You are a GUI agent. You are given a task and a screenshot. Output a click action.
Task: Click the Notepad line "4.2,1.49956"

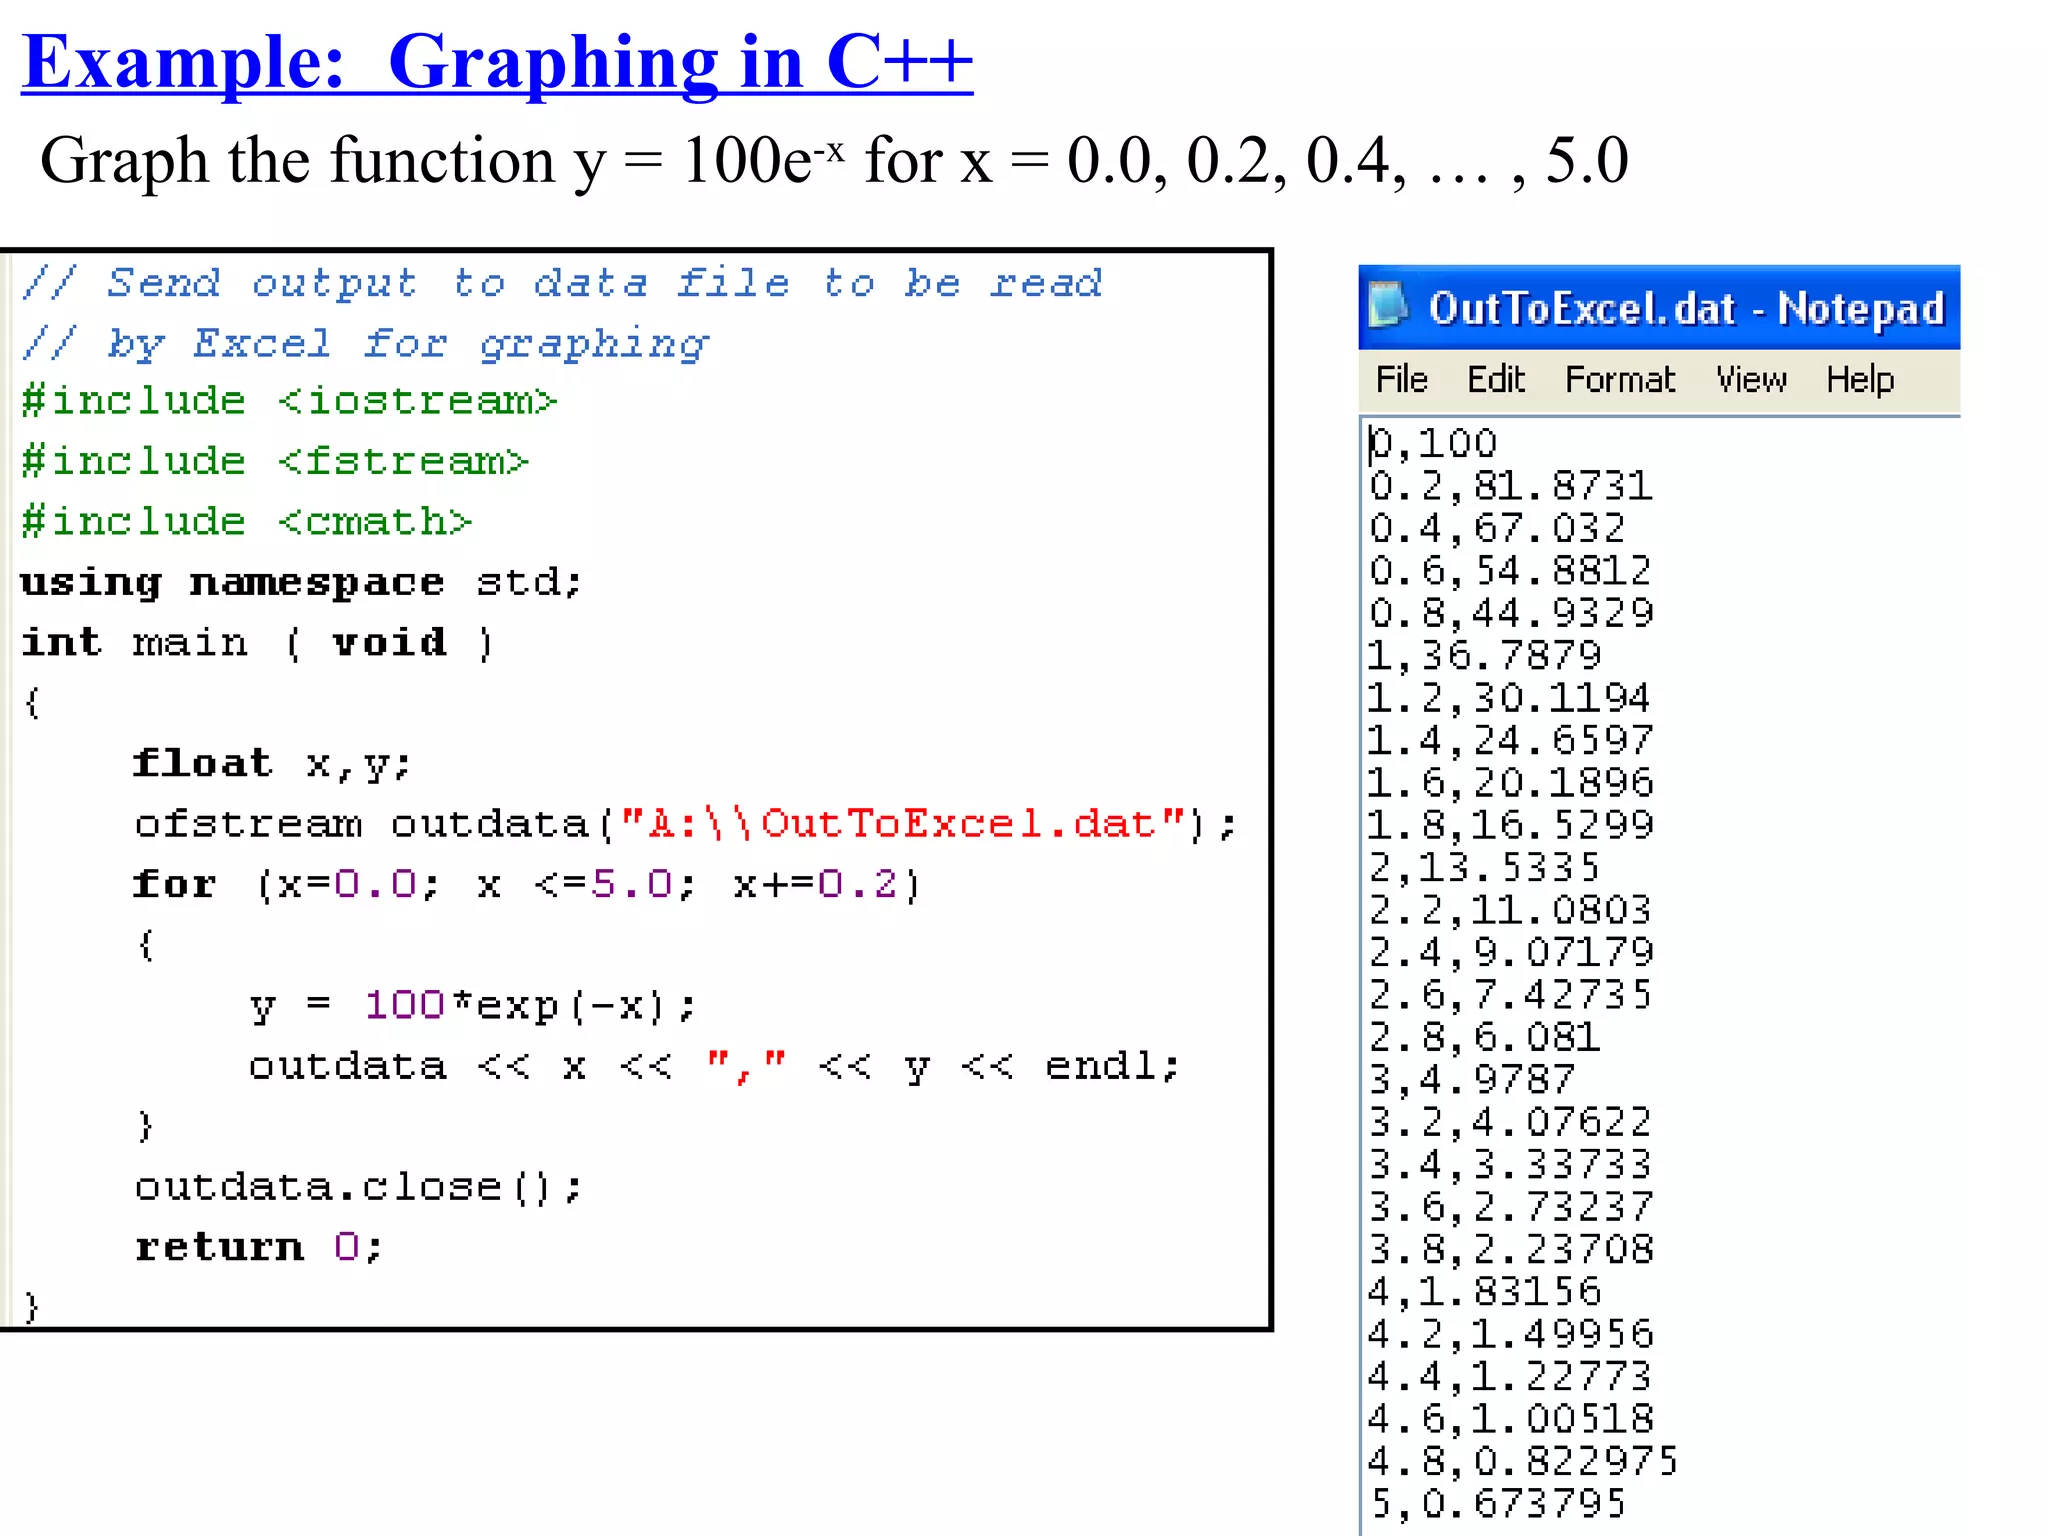pos(1511,1335)
